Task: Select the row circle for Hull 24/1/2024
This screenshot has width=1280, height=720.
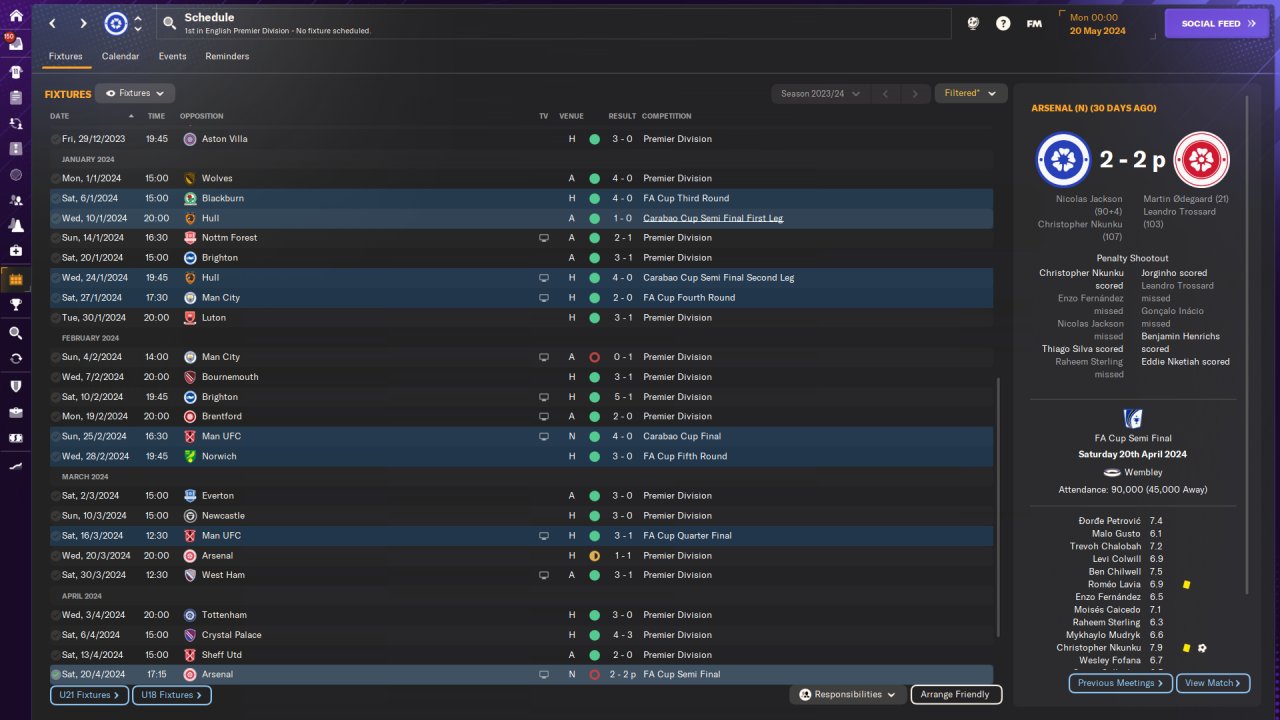Action: [x=56, y=278]
